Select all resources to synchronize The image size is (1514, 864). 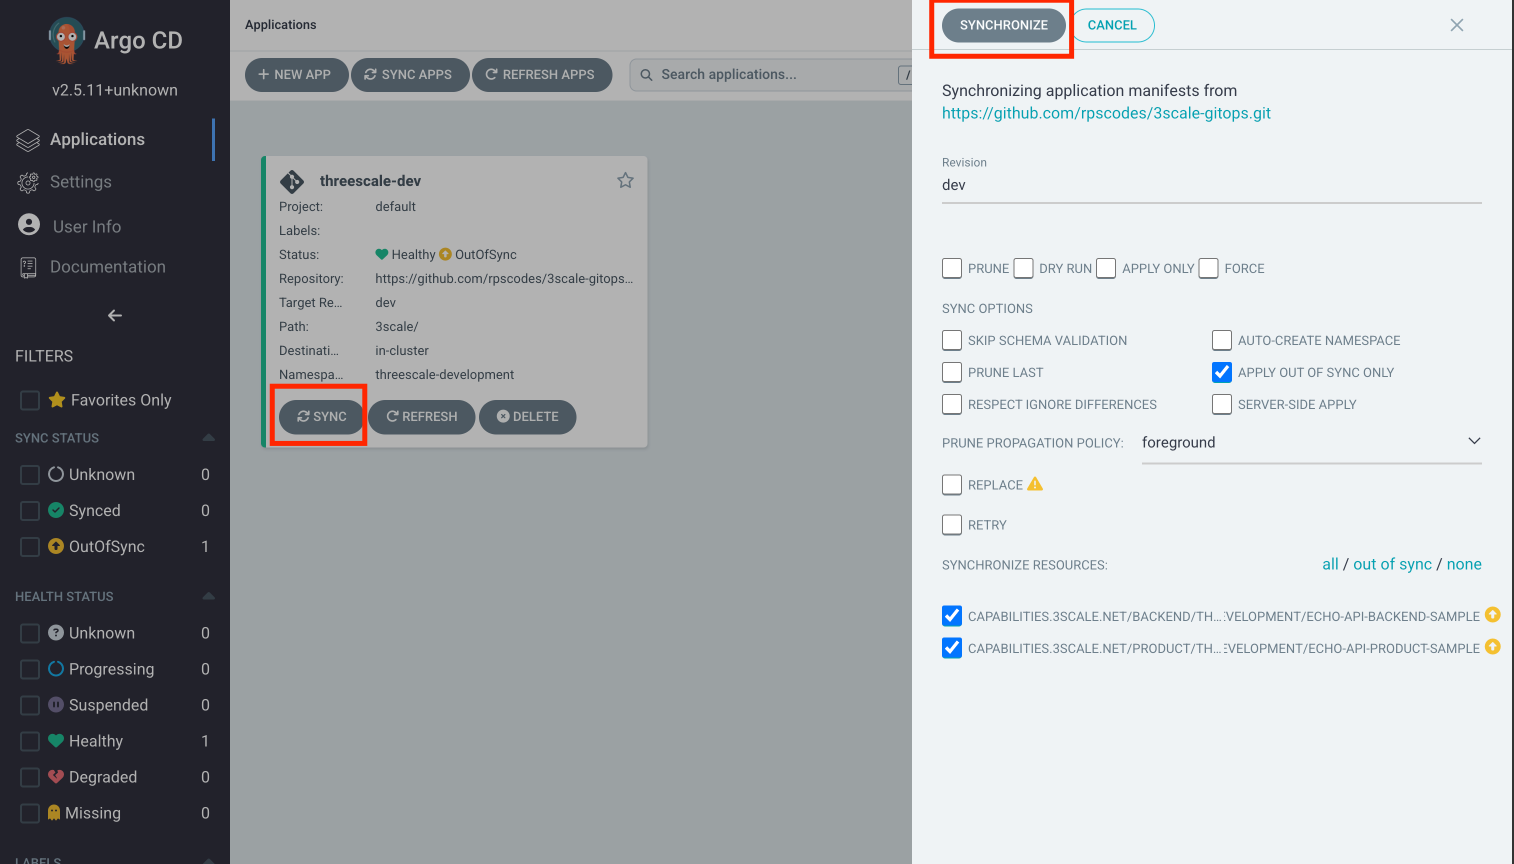click(1330, 564)
